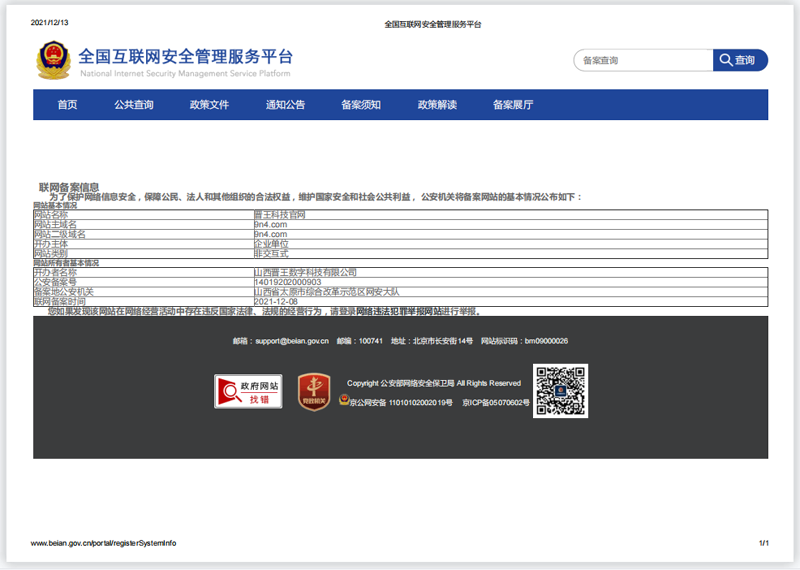Screen dimensions: 800x570
Task: Open the 京公网安备 11010102002019号 link
Action: (x=401, y=403)
